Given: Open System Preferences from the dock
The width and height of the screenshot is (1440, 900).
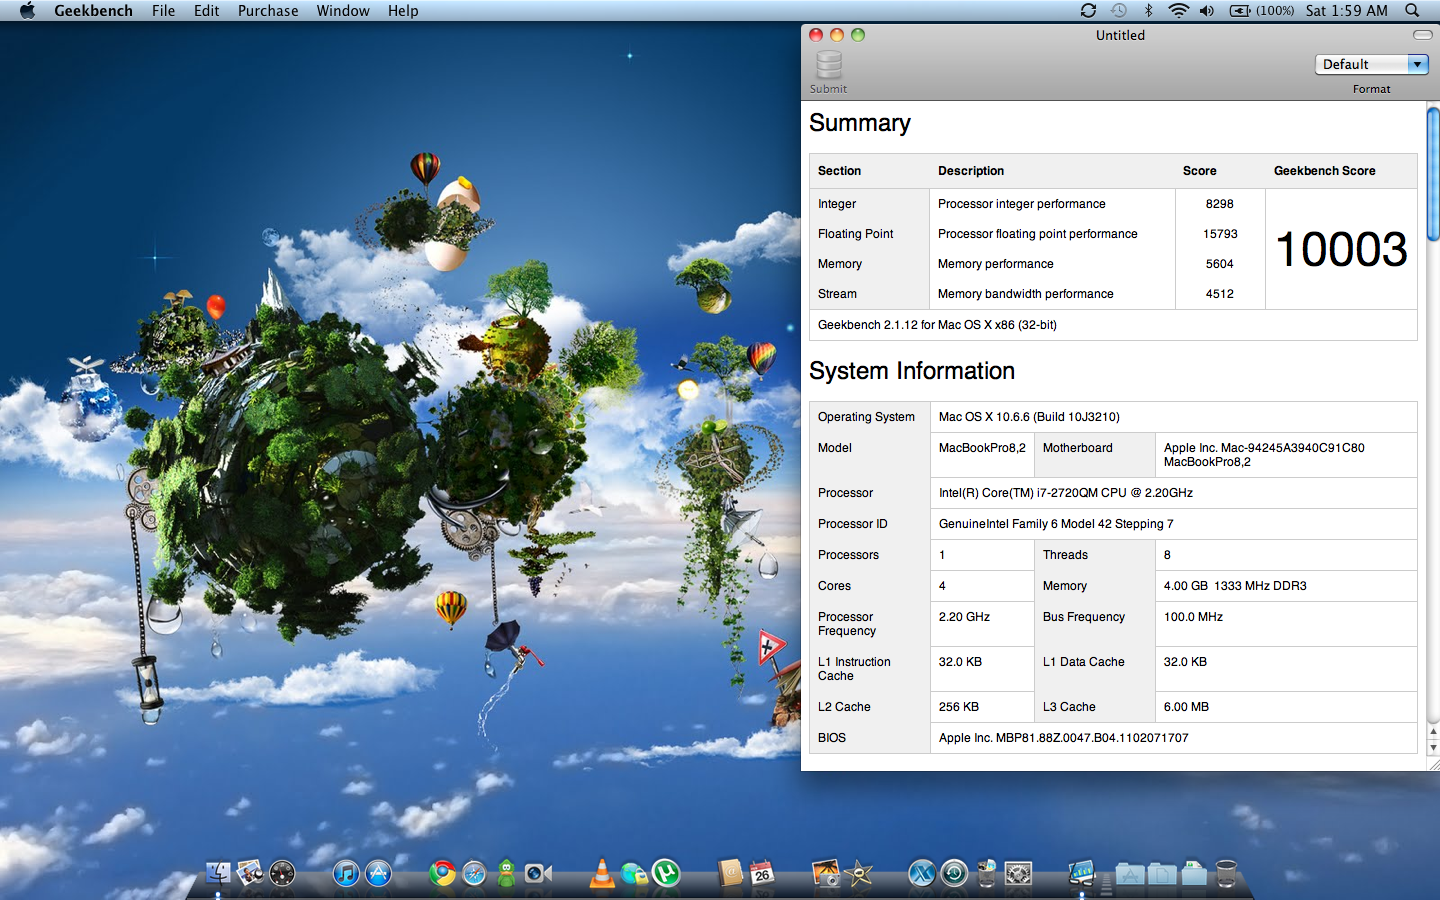Looking at the screenshot, I should tap(1018, 873).
